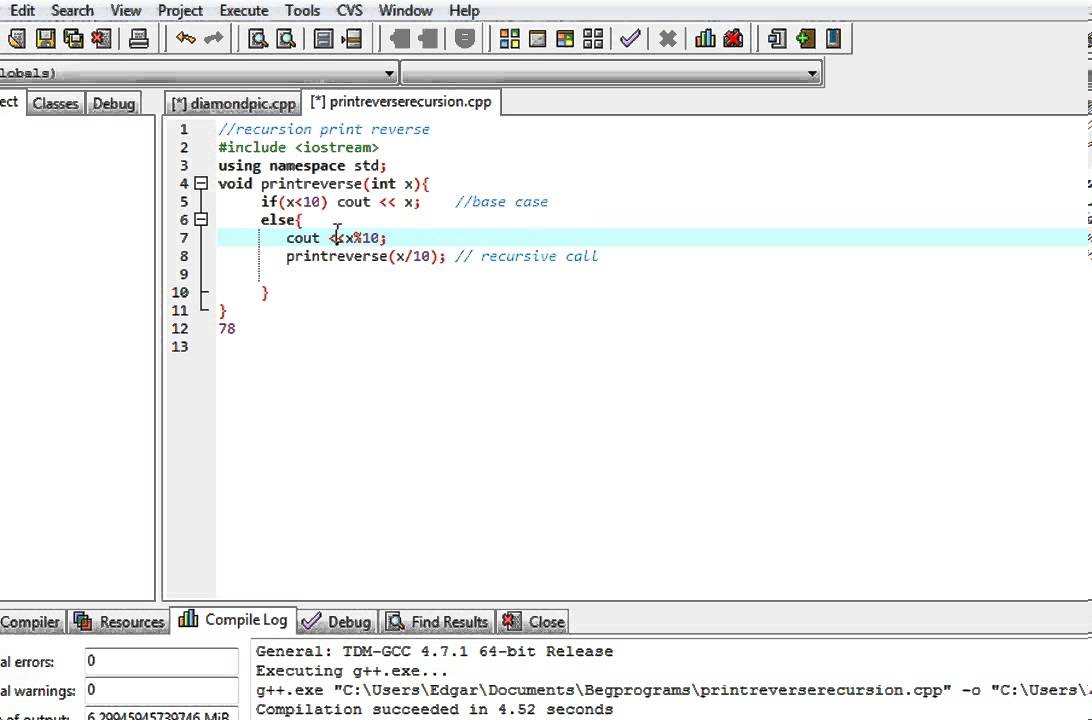Undo the last edit

[186, 38]
